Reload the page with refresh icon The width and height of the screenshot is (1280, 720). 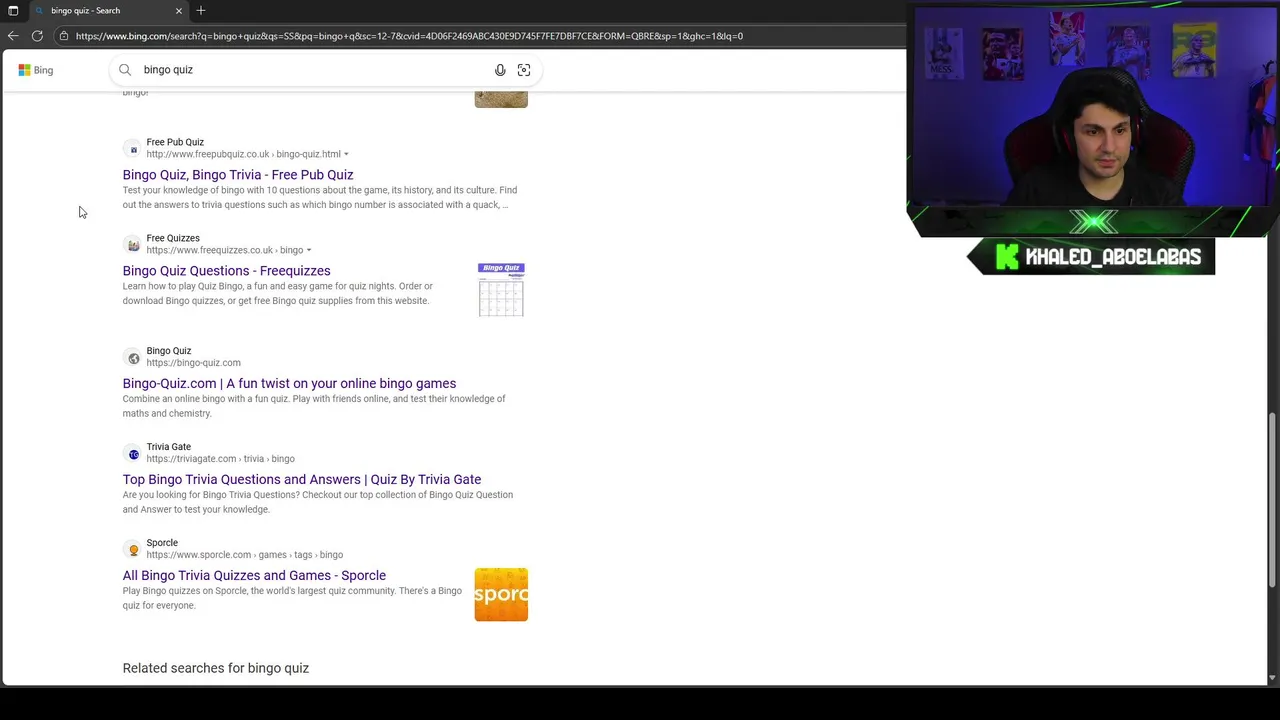(x=37, y=36)
